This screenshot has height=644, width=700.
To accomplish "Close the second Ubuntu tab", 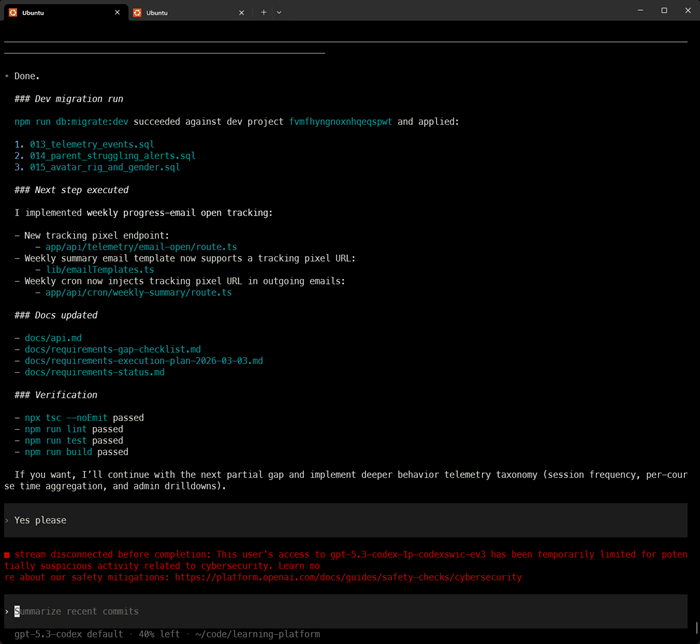I will pos(241,13).
